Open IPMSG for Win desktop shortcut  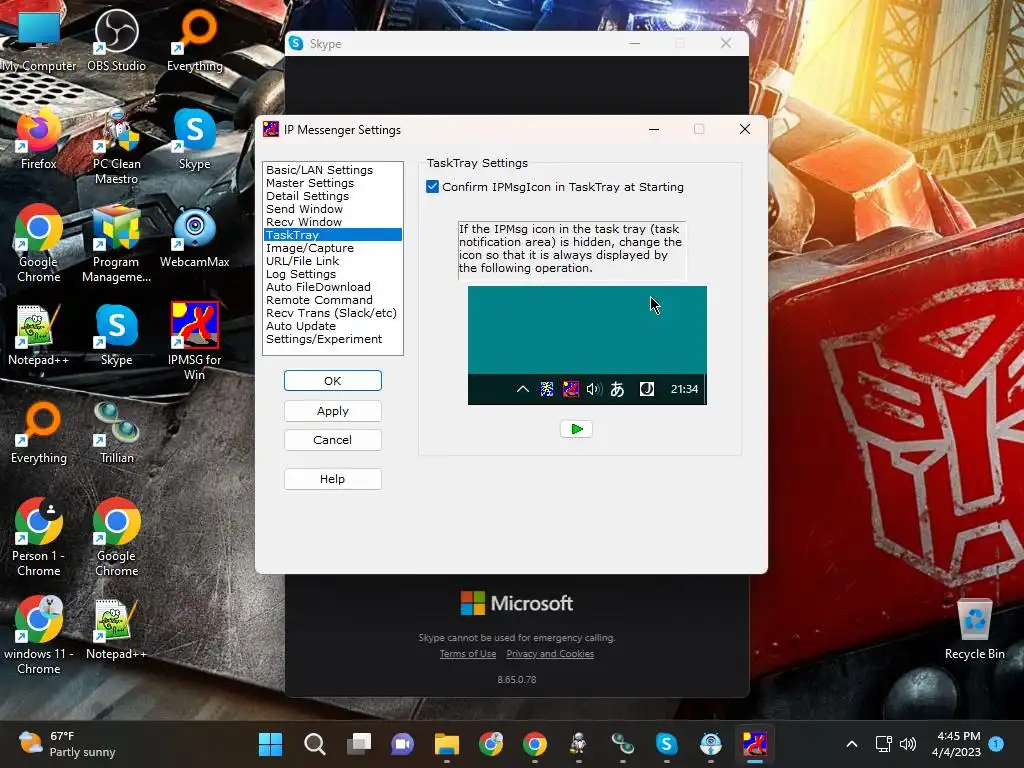point(195,342)
